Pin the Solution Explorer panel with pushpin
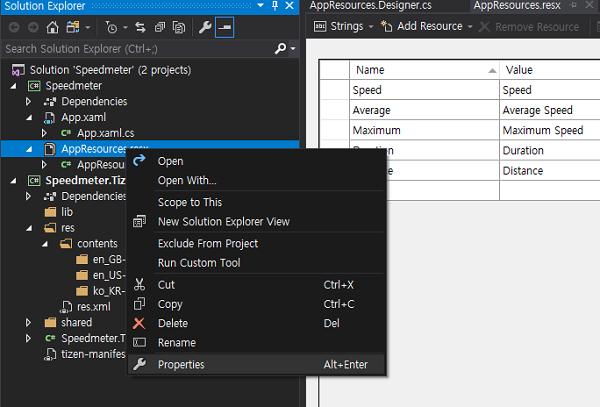 pos(273,7)
